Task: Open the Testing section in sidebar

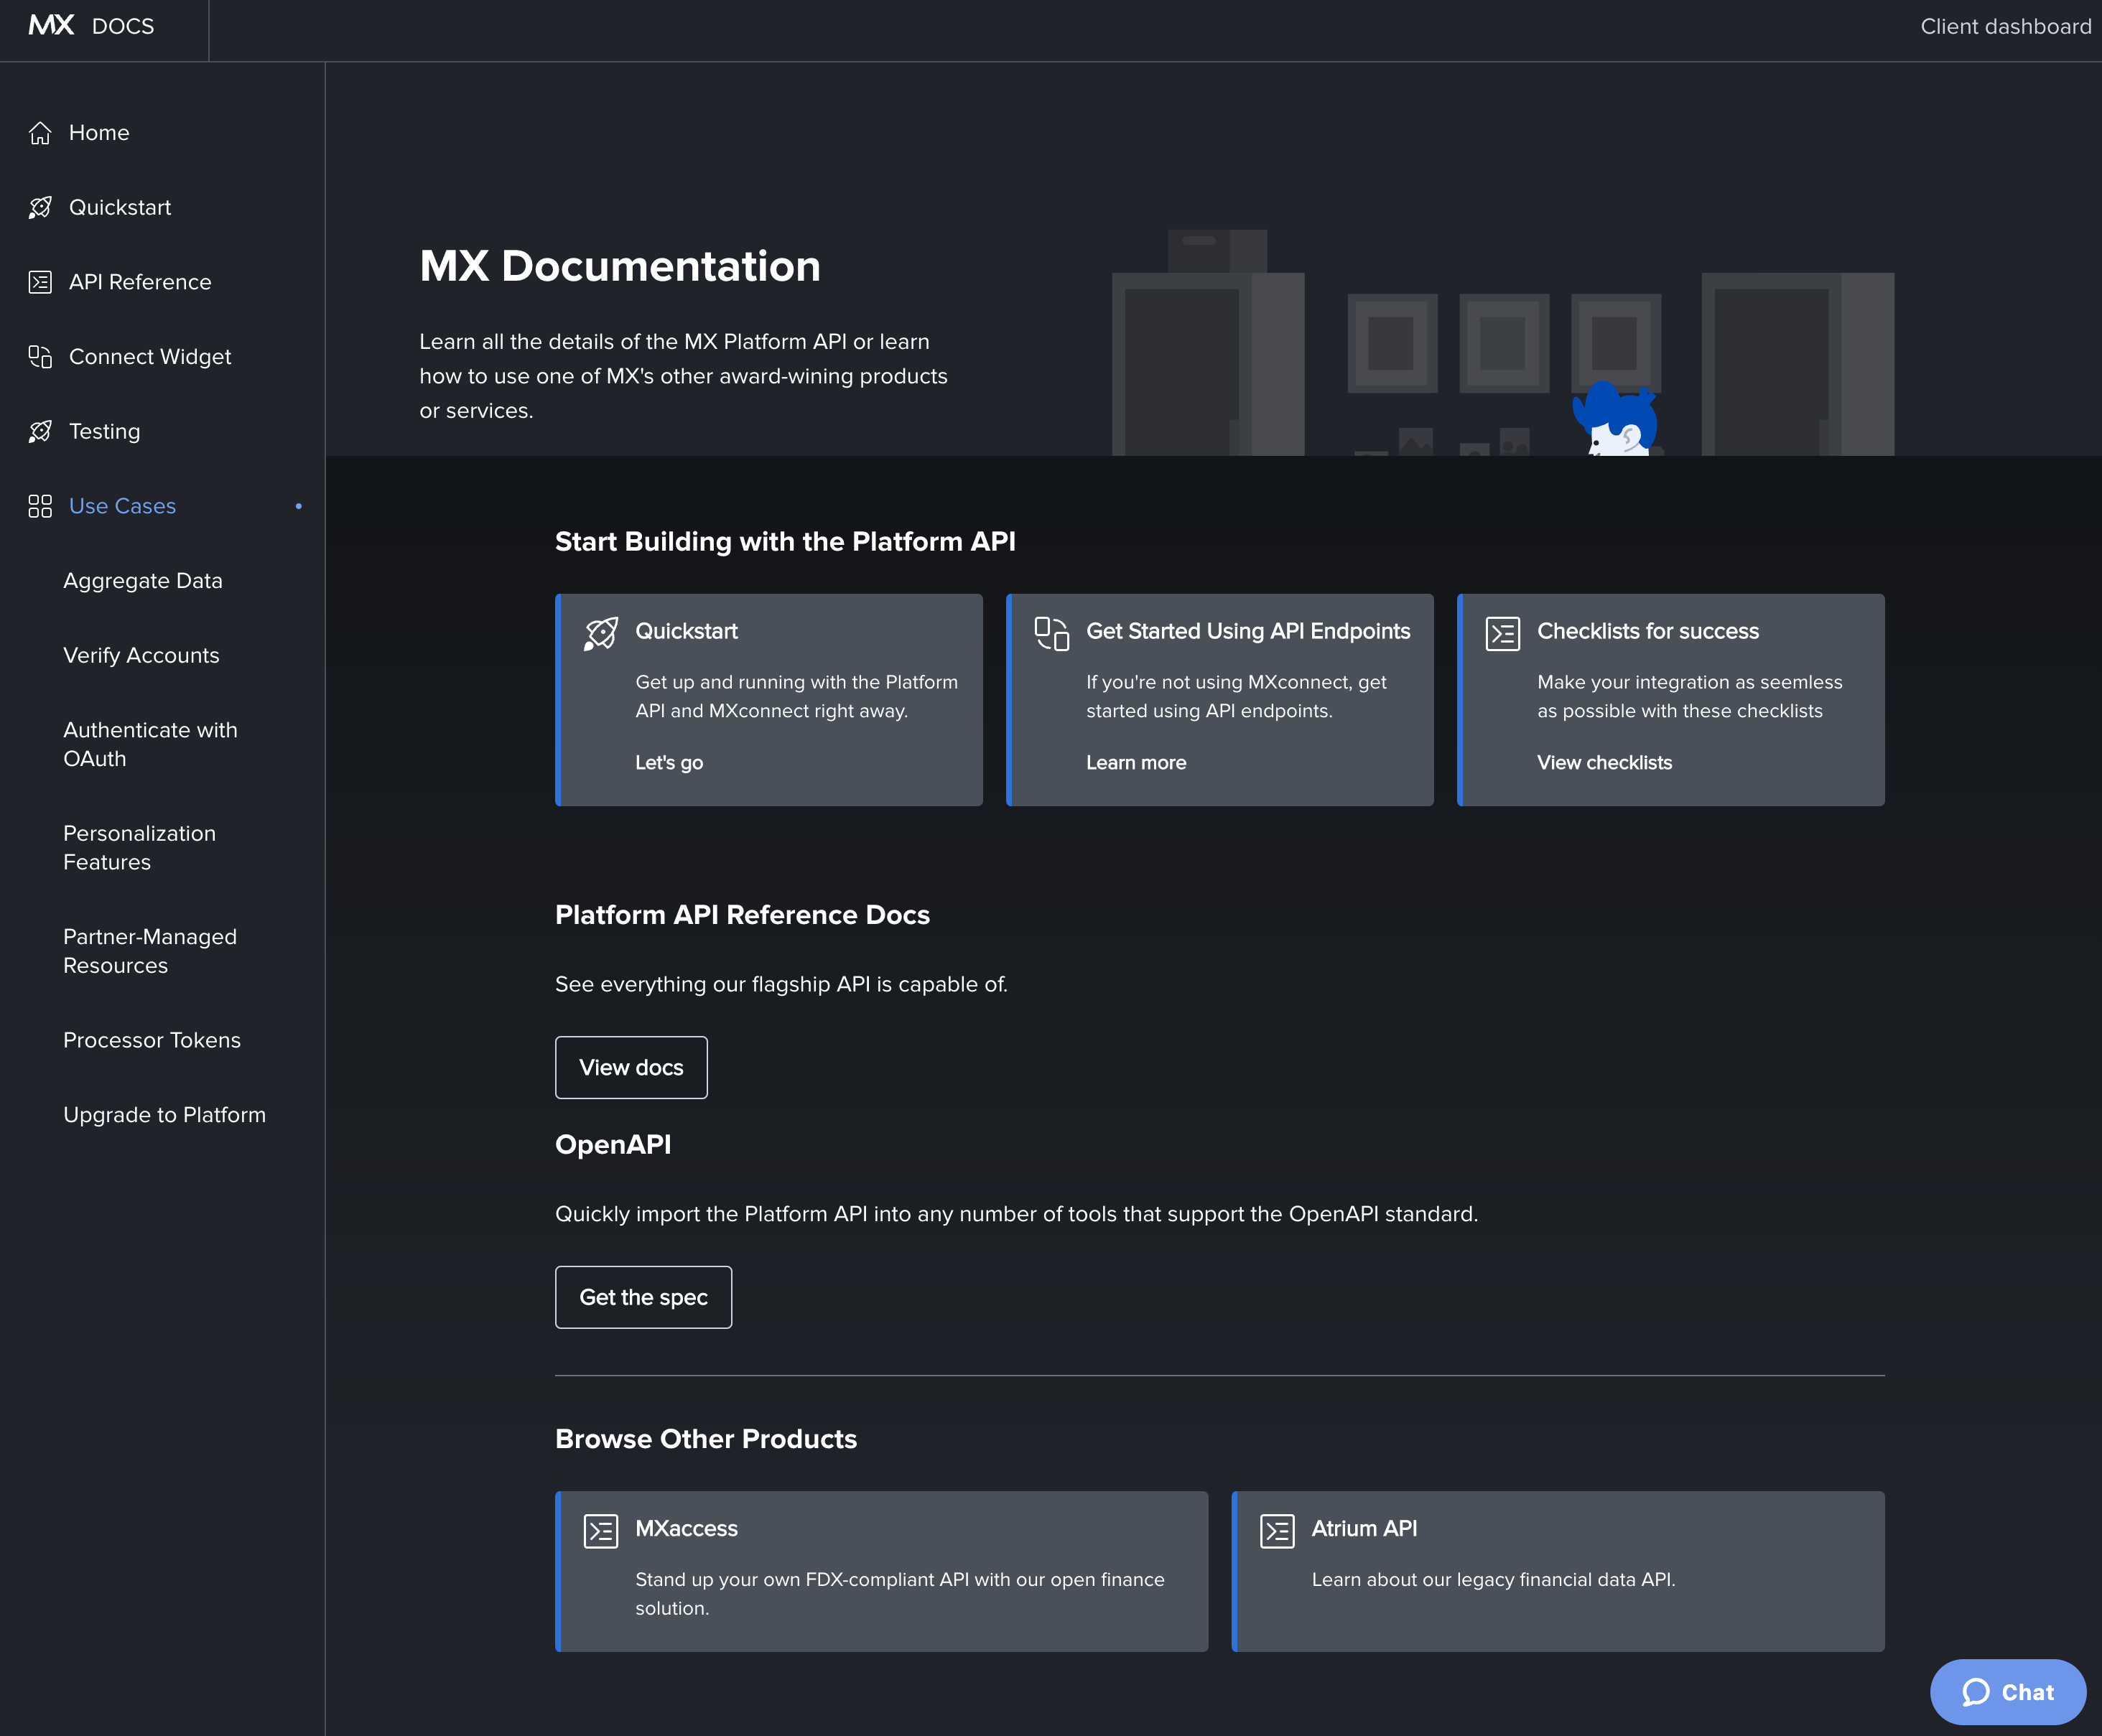Action: click(x=105, y=431)
